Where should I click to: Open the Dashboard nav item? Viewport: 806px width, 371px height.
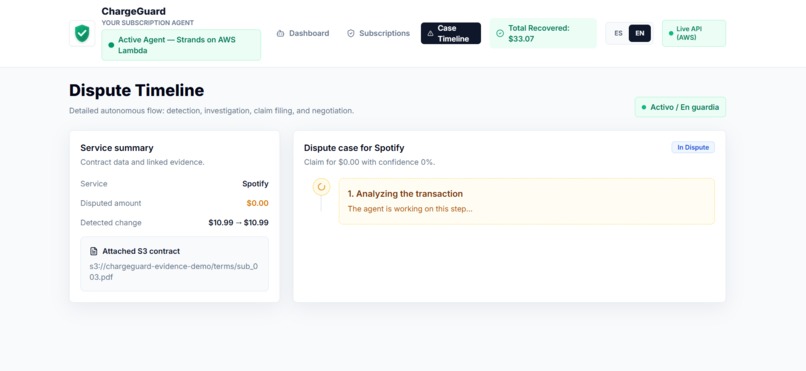[303, 33]
